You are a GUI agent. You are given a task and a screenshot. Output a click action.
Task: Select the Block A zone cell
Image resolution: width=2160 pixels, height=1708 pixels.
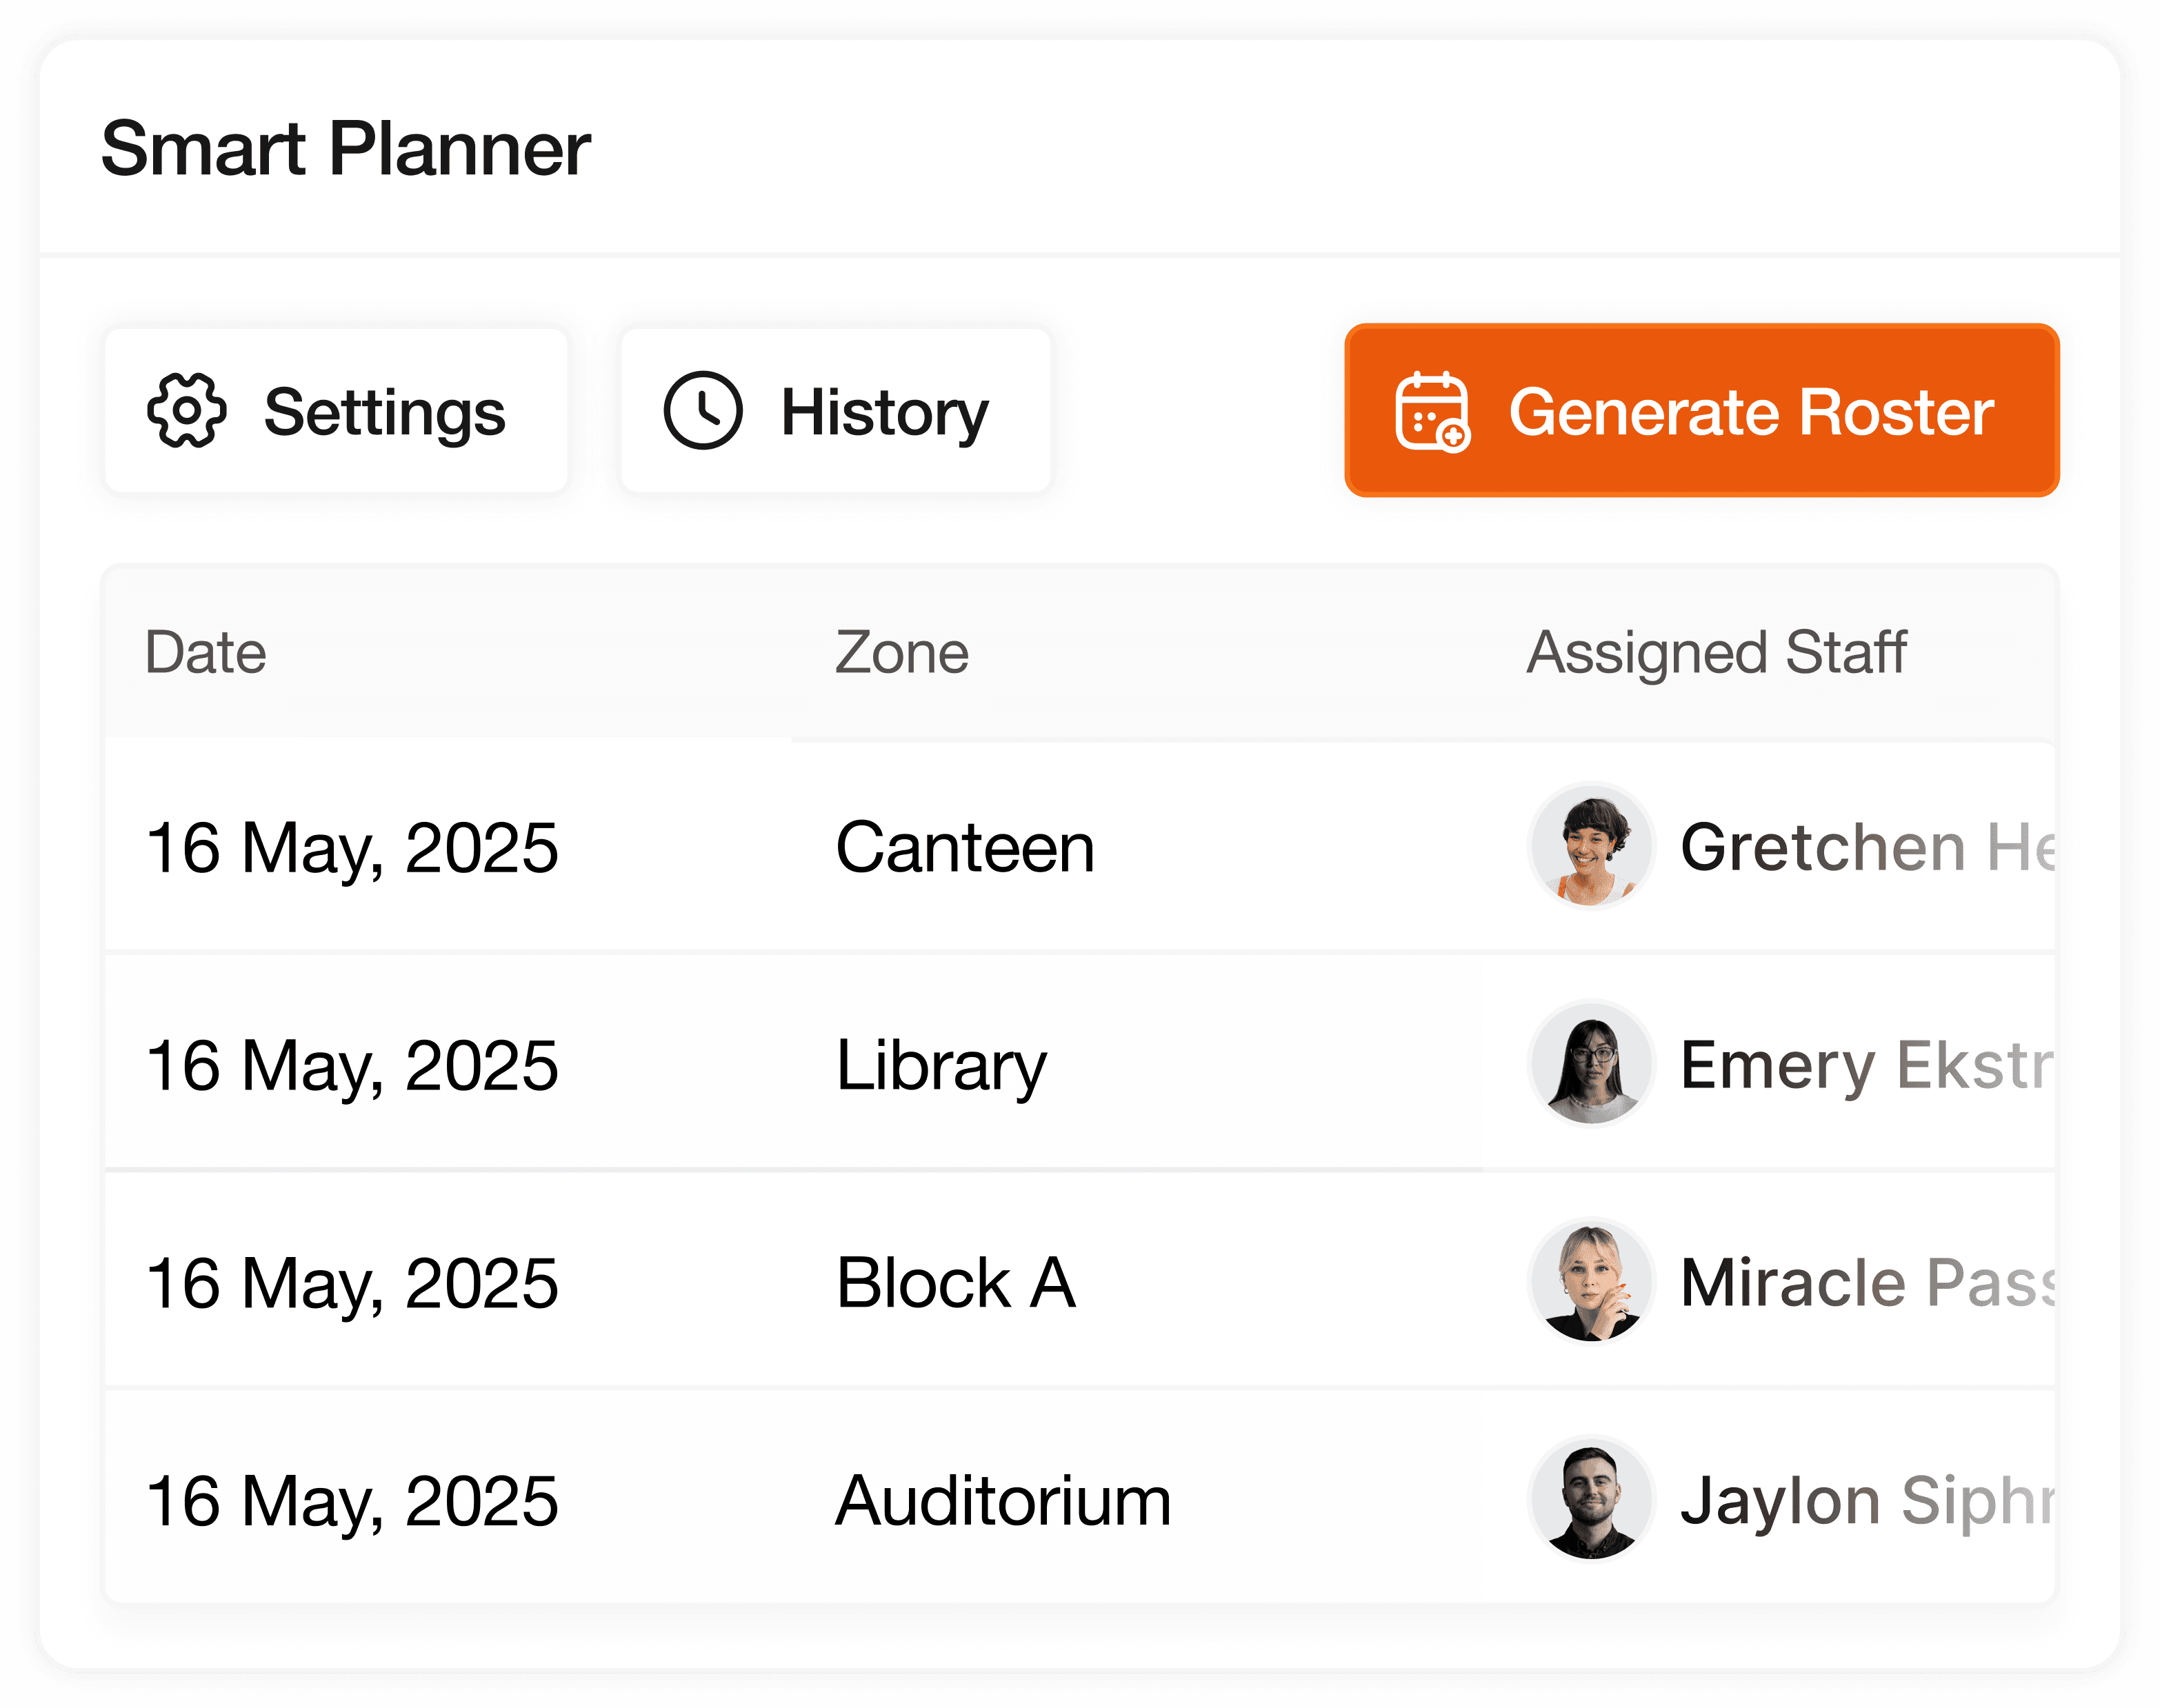[x=956, y=1284]
